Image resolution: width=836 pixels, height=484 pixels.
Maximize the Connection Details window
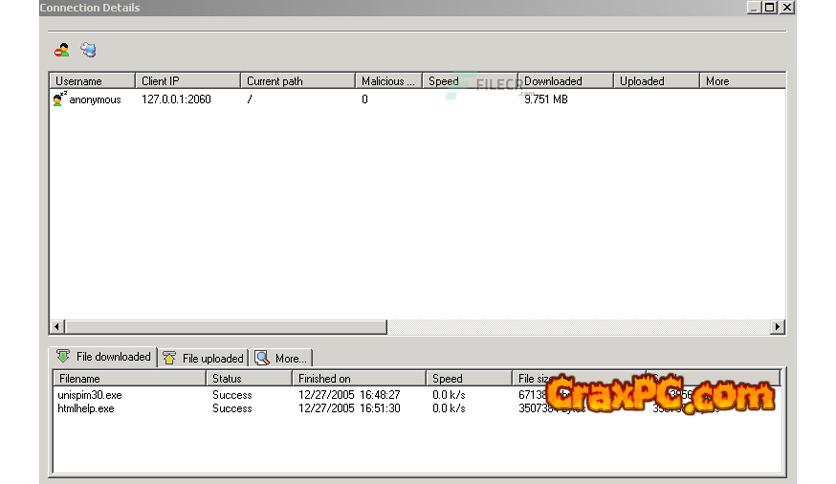tap(770, 7)
